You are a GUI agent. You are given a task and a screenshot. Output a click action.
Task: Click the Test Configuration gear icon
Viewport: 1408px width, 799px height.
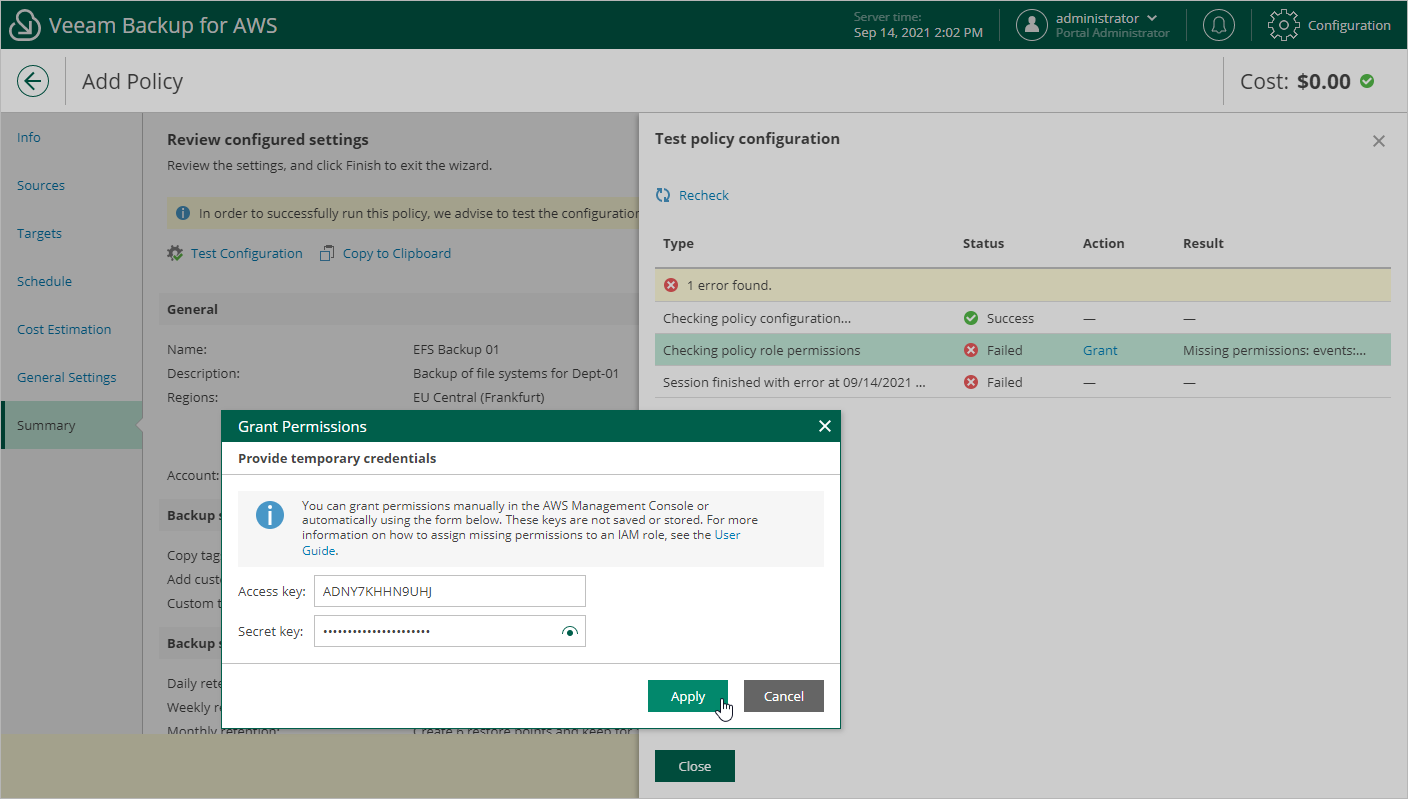[175, 253]
